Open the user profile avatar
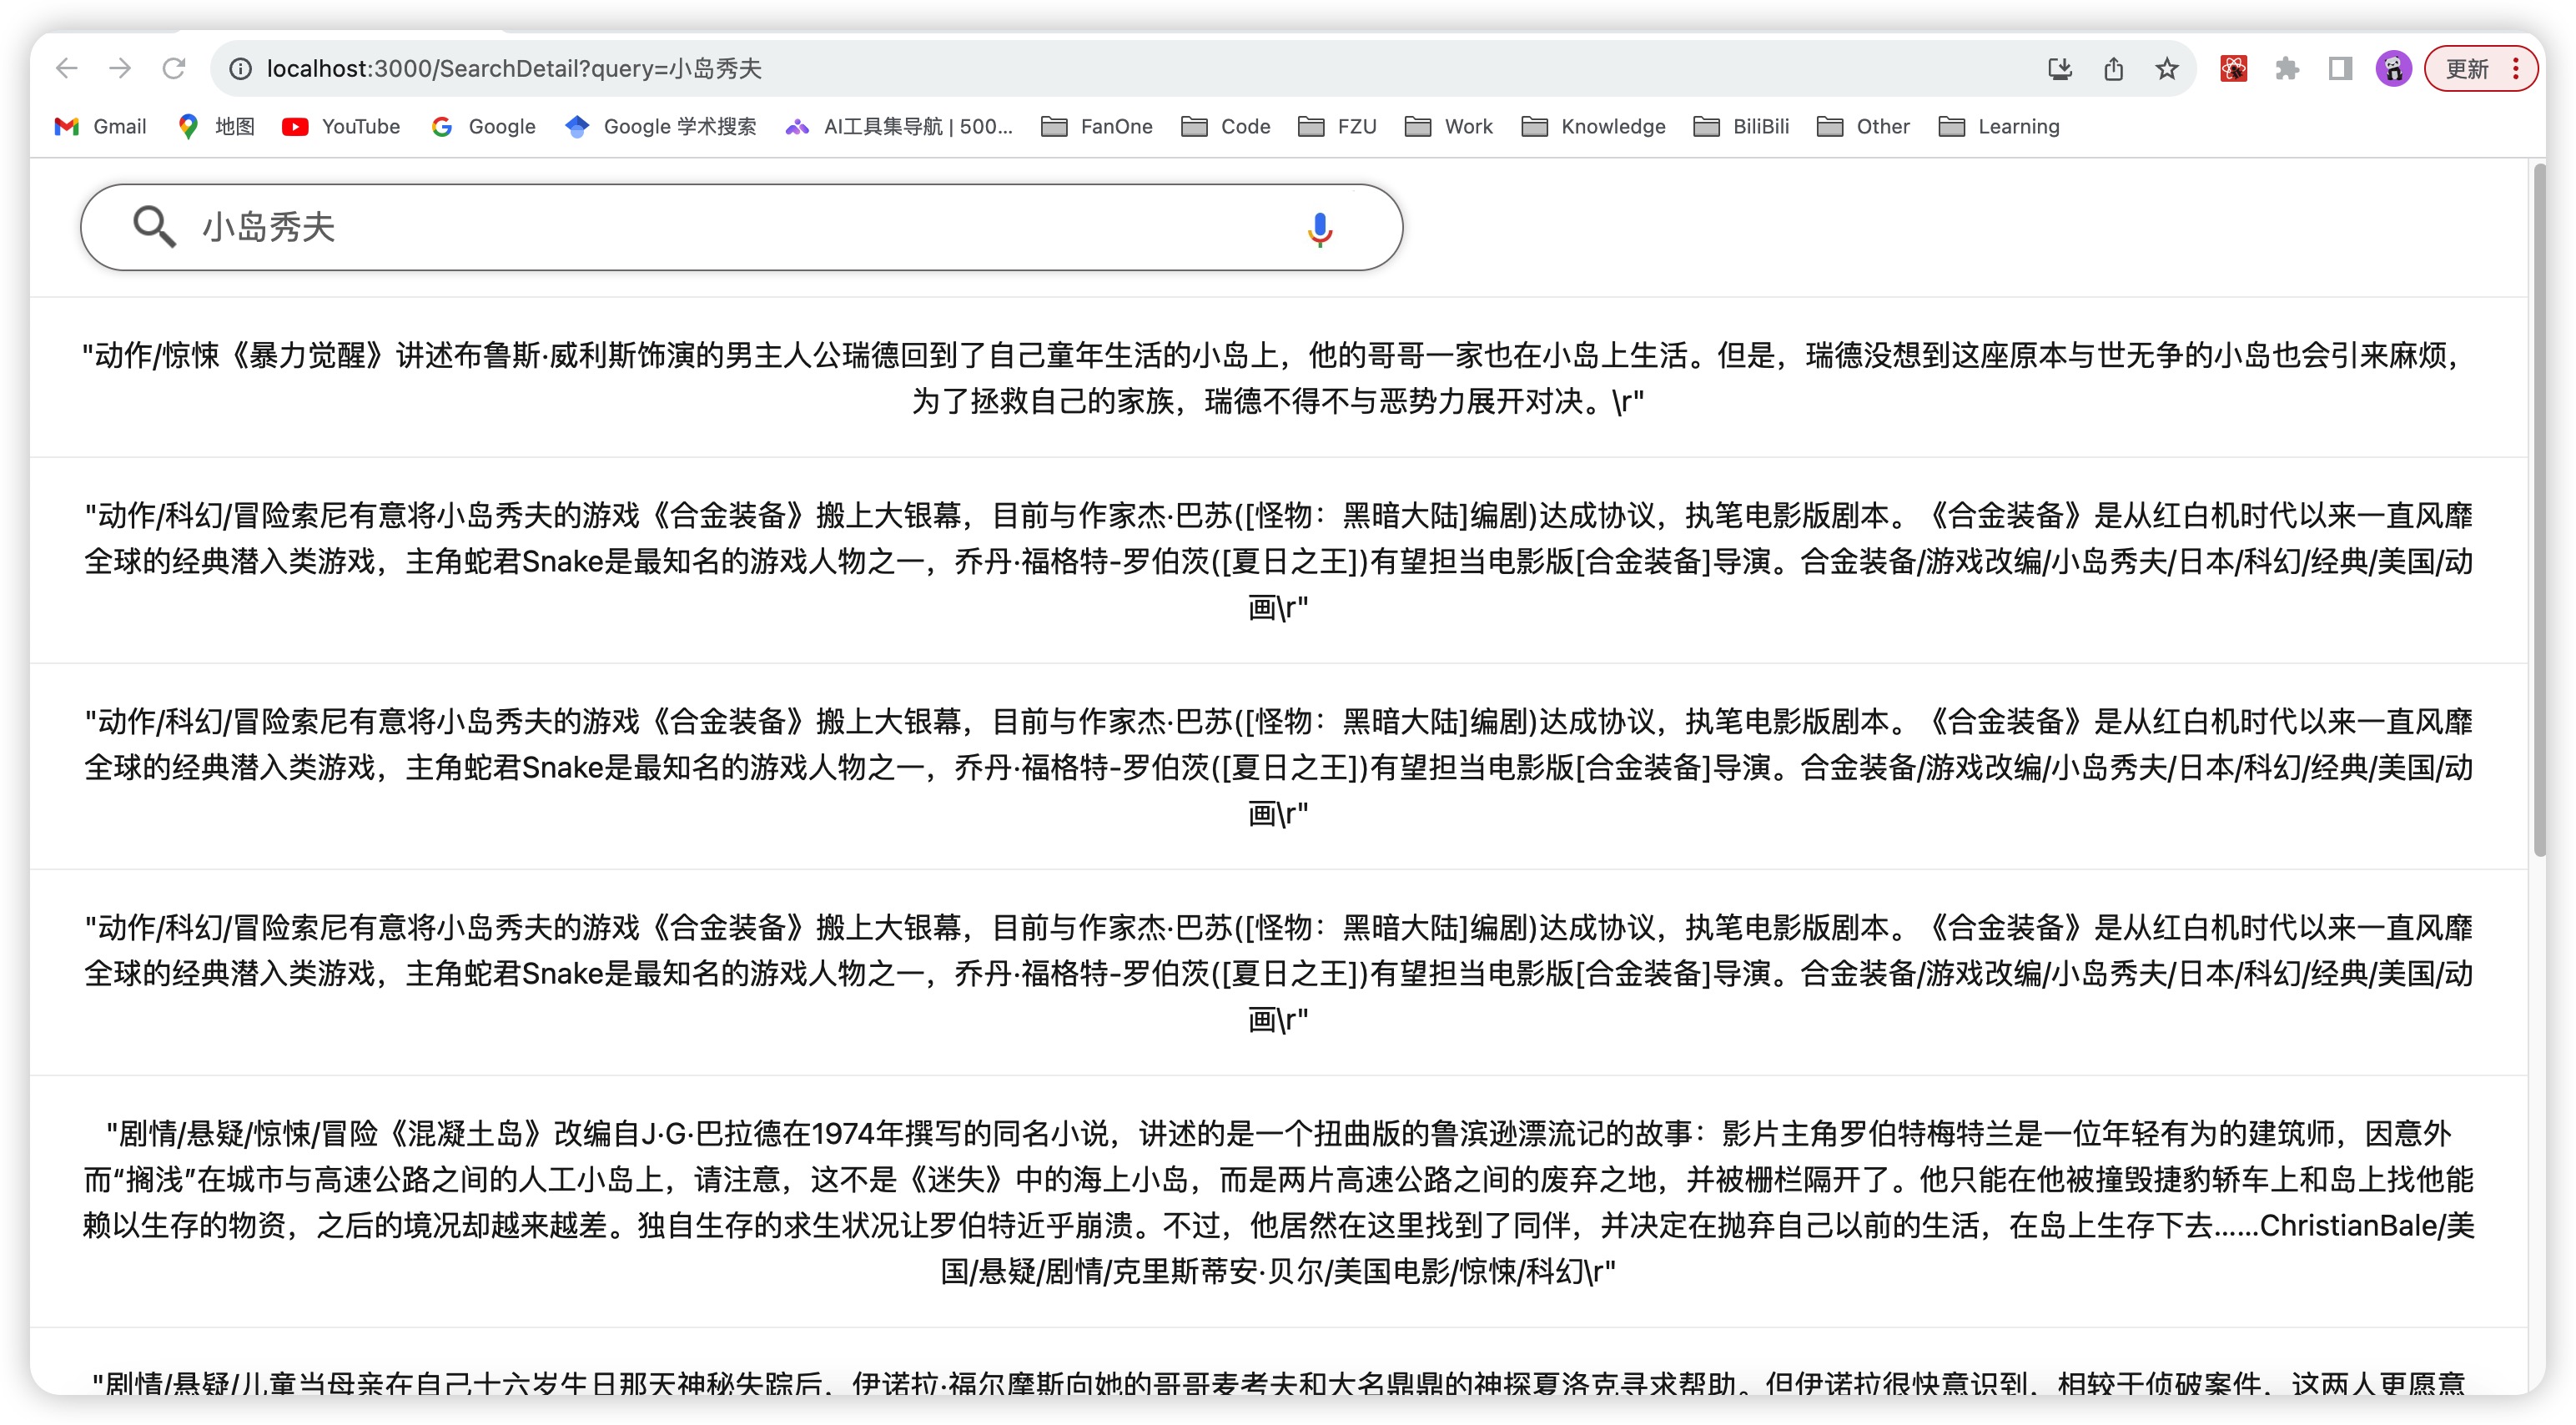 coord(2393,68)
